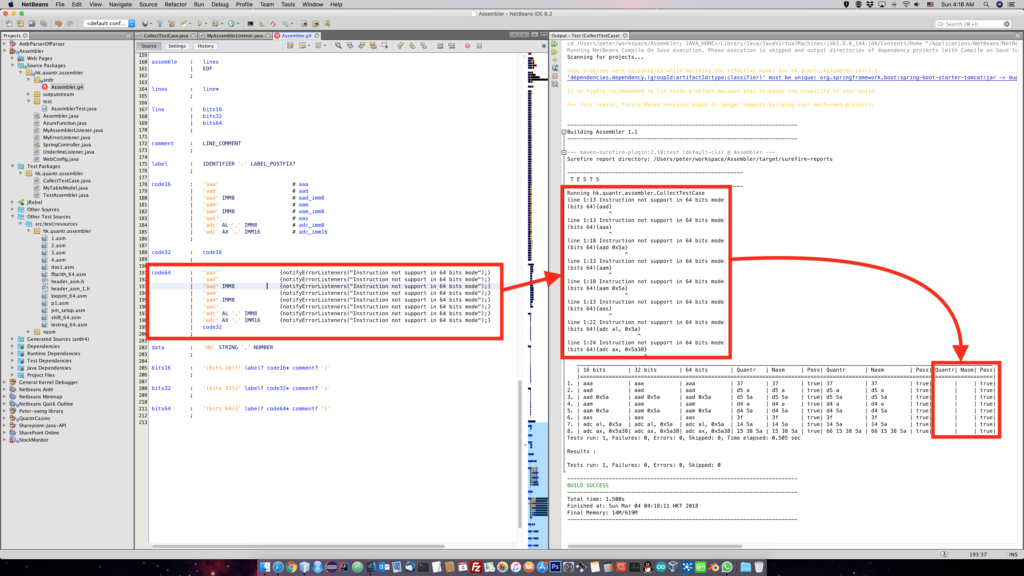Open the File menu
The height and width of the screenshot is (576, 1024).
[59, 5]
